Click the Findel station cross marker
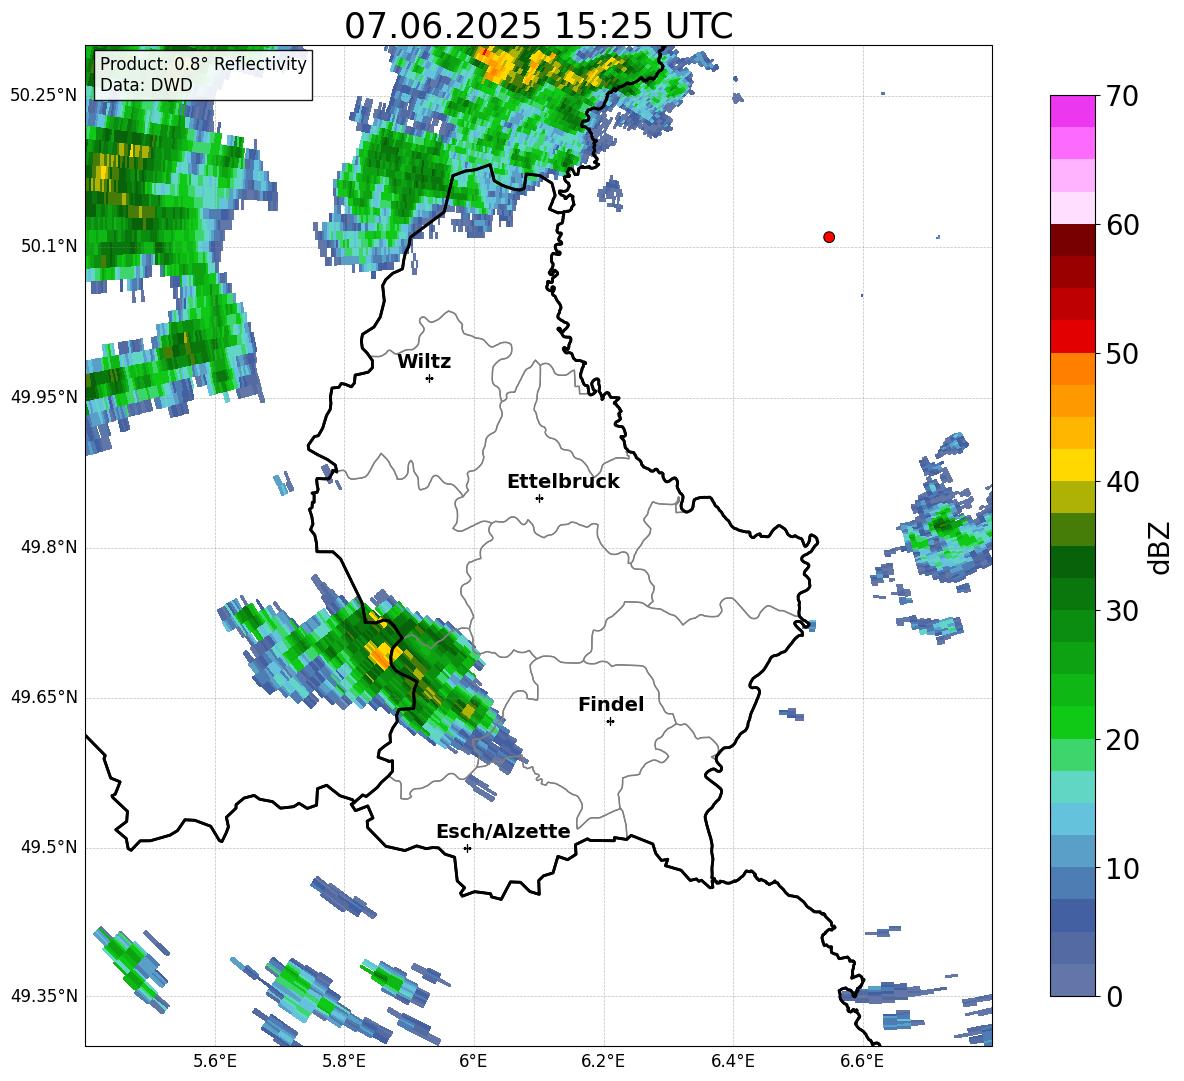Image resolution: width=1184 pixels, height=1081 pixels. (610, 722)
